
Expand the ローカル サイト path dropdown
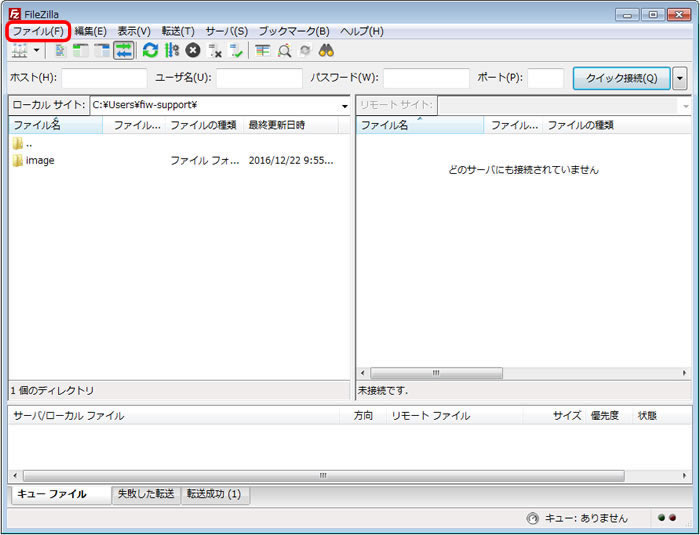point(345,106)
